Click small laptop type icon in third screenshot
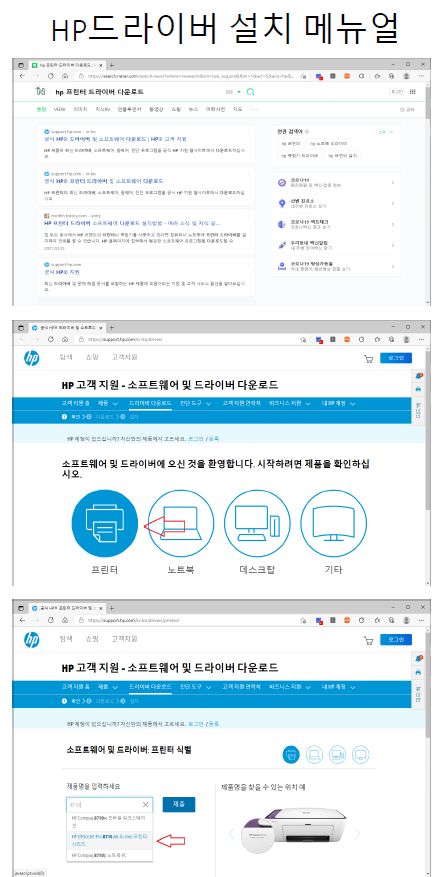The height and width of the screenshot is (877, 443). coord(314,755)
